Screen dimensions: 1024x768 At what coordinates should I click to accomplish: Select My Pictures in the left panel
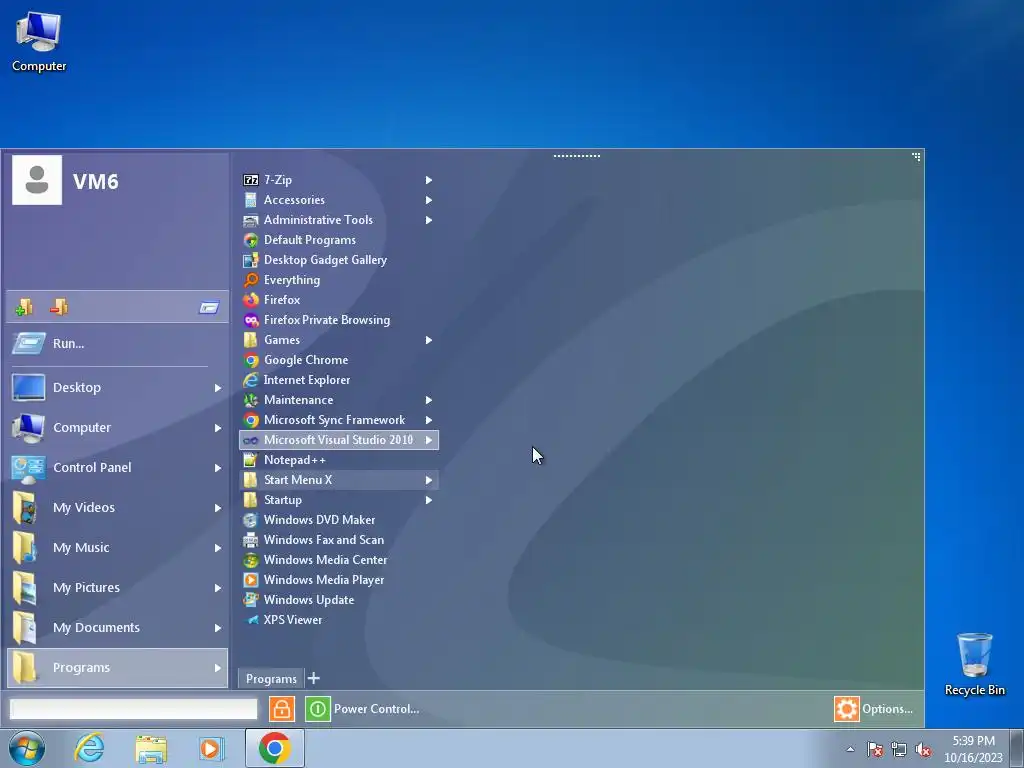118,587
